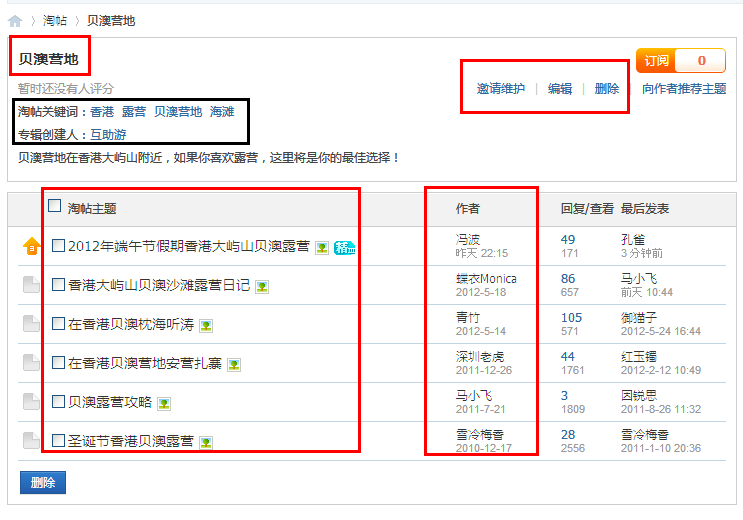Click the document icon for 圣诞节香港贝澳露营
This screenshot has width=743, height=520.
(31, 440)
